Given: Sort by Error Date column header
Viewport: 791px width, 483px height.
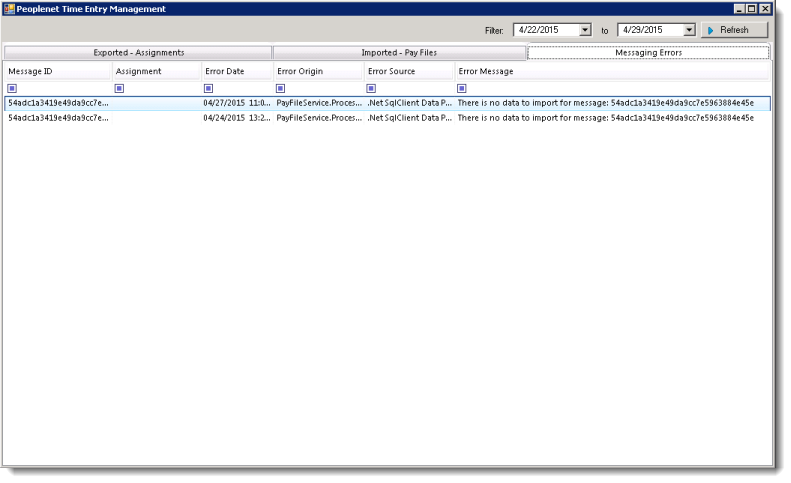Looking at the screenshot, I should (x=237, y=71).
